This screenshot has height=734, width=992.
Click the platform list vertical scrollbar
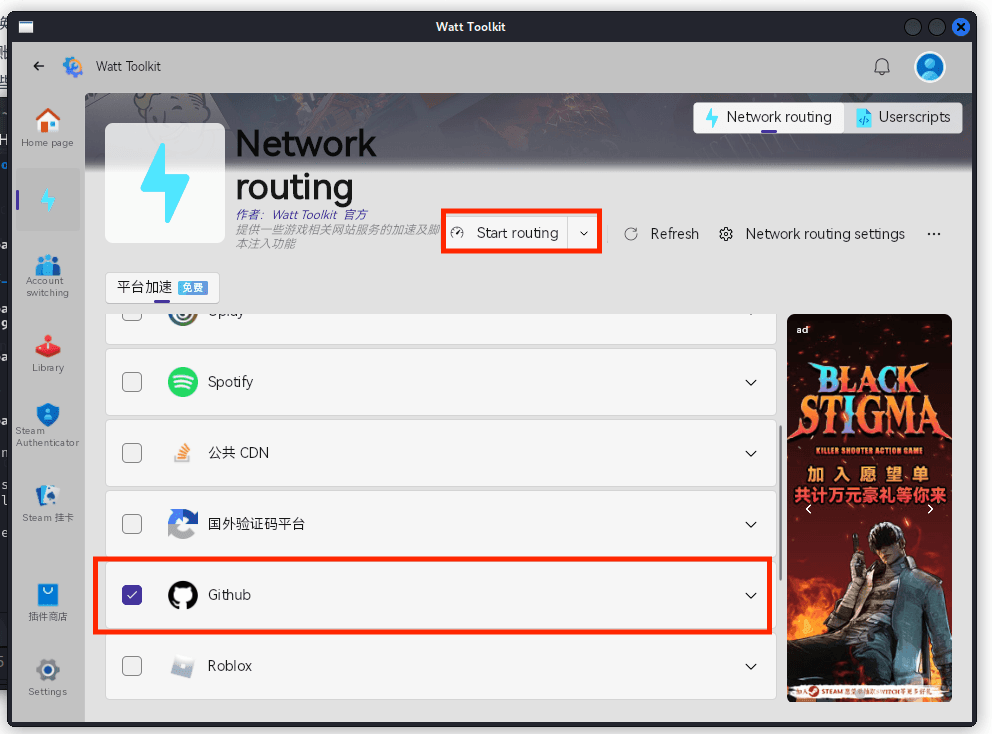tap(781, 502)
